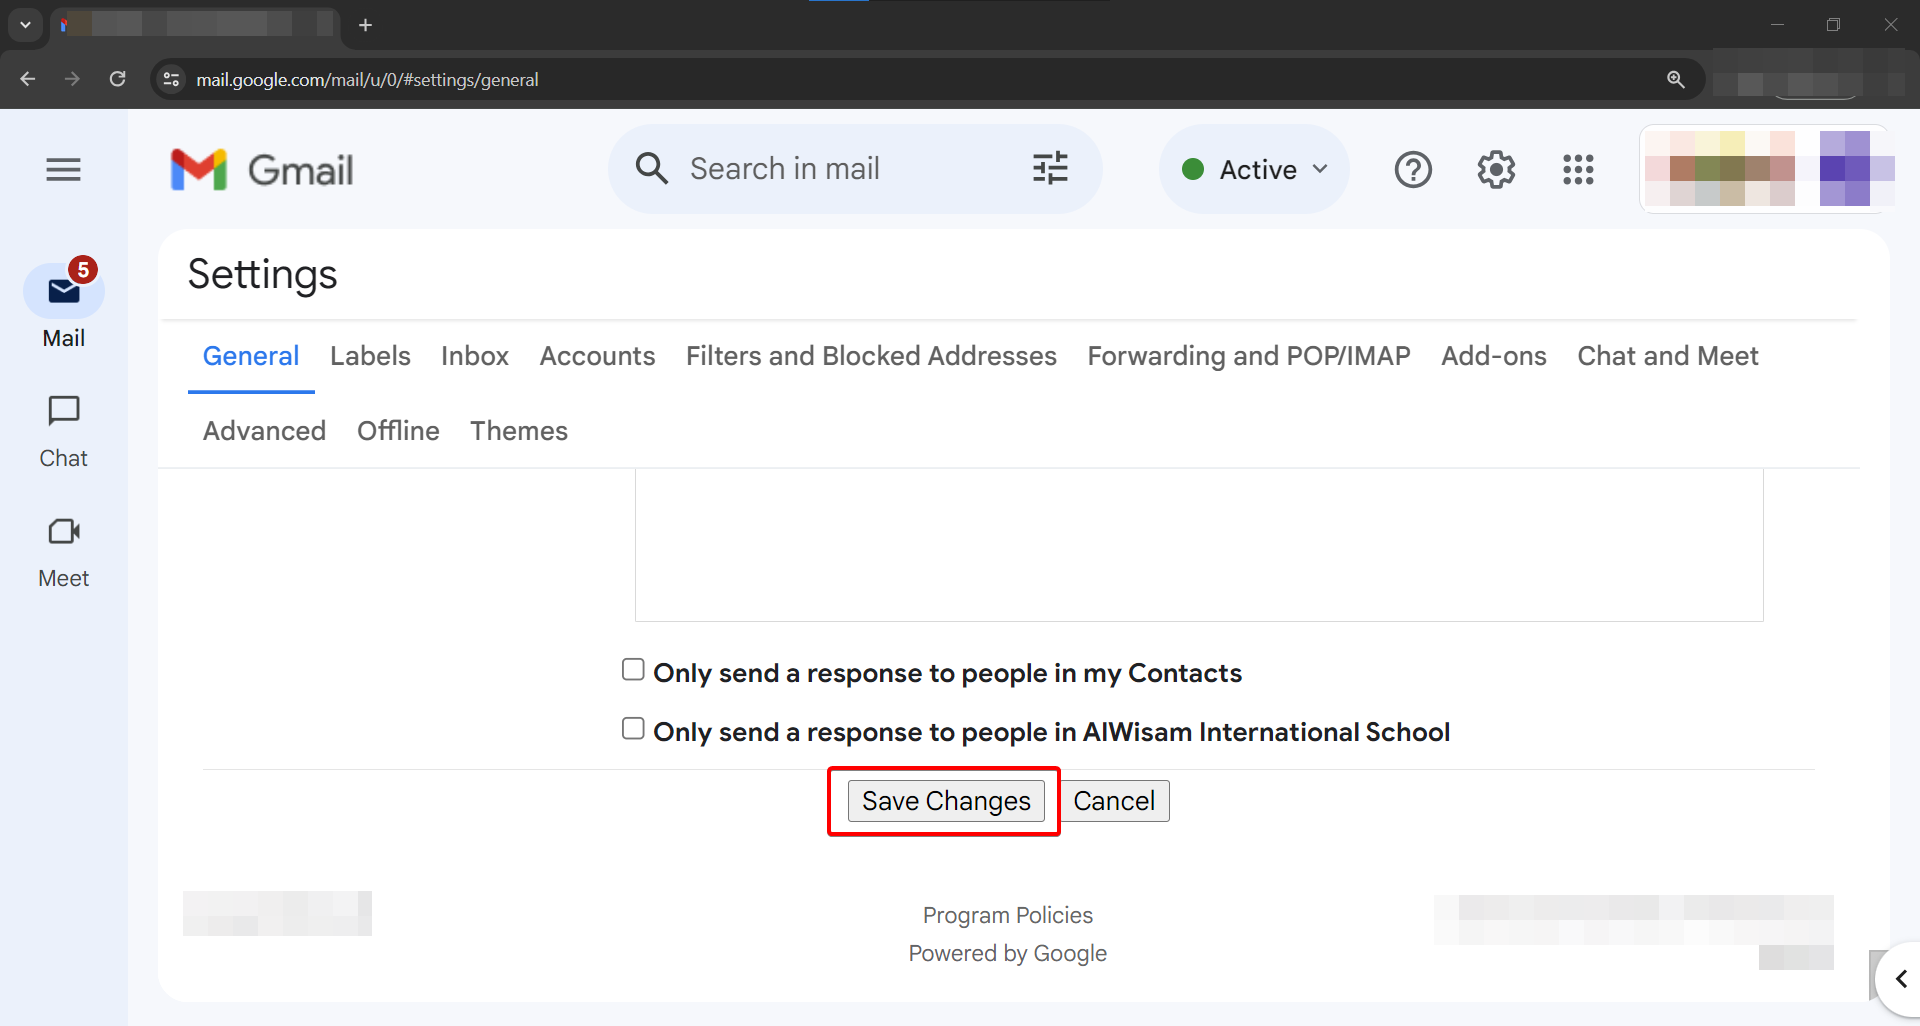This screenshot has width=1920, height=1026.
Task: Open Mail from the left sidebar
Action: (64, 292)
